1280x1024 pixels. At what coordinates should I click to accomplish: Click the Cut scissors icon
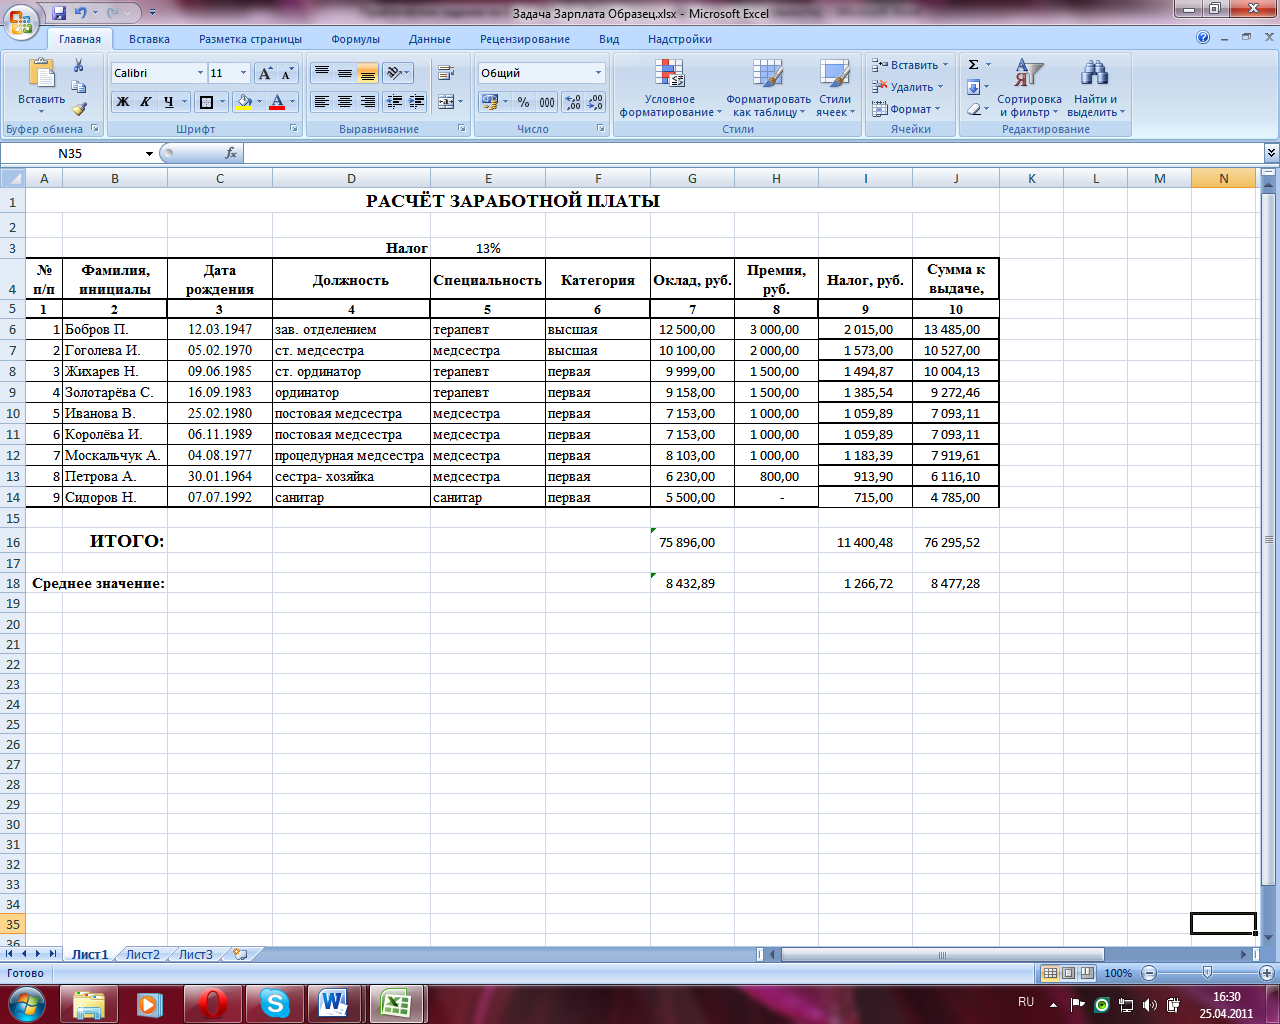click(x=79, y=66)
